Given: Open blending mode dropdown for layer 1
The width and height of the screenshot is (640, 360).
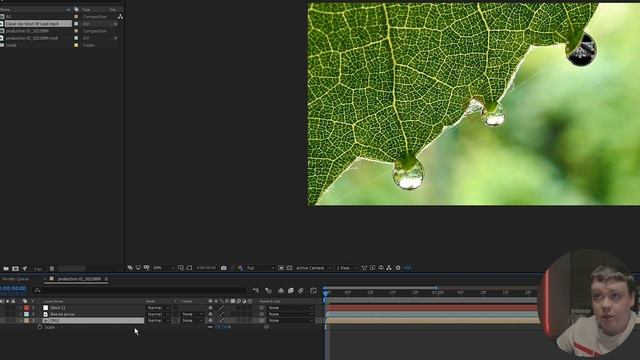Looking at the screenshot, I should (158, 308).
